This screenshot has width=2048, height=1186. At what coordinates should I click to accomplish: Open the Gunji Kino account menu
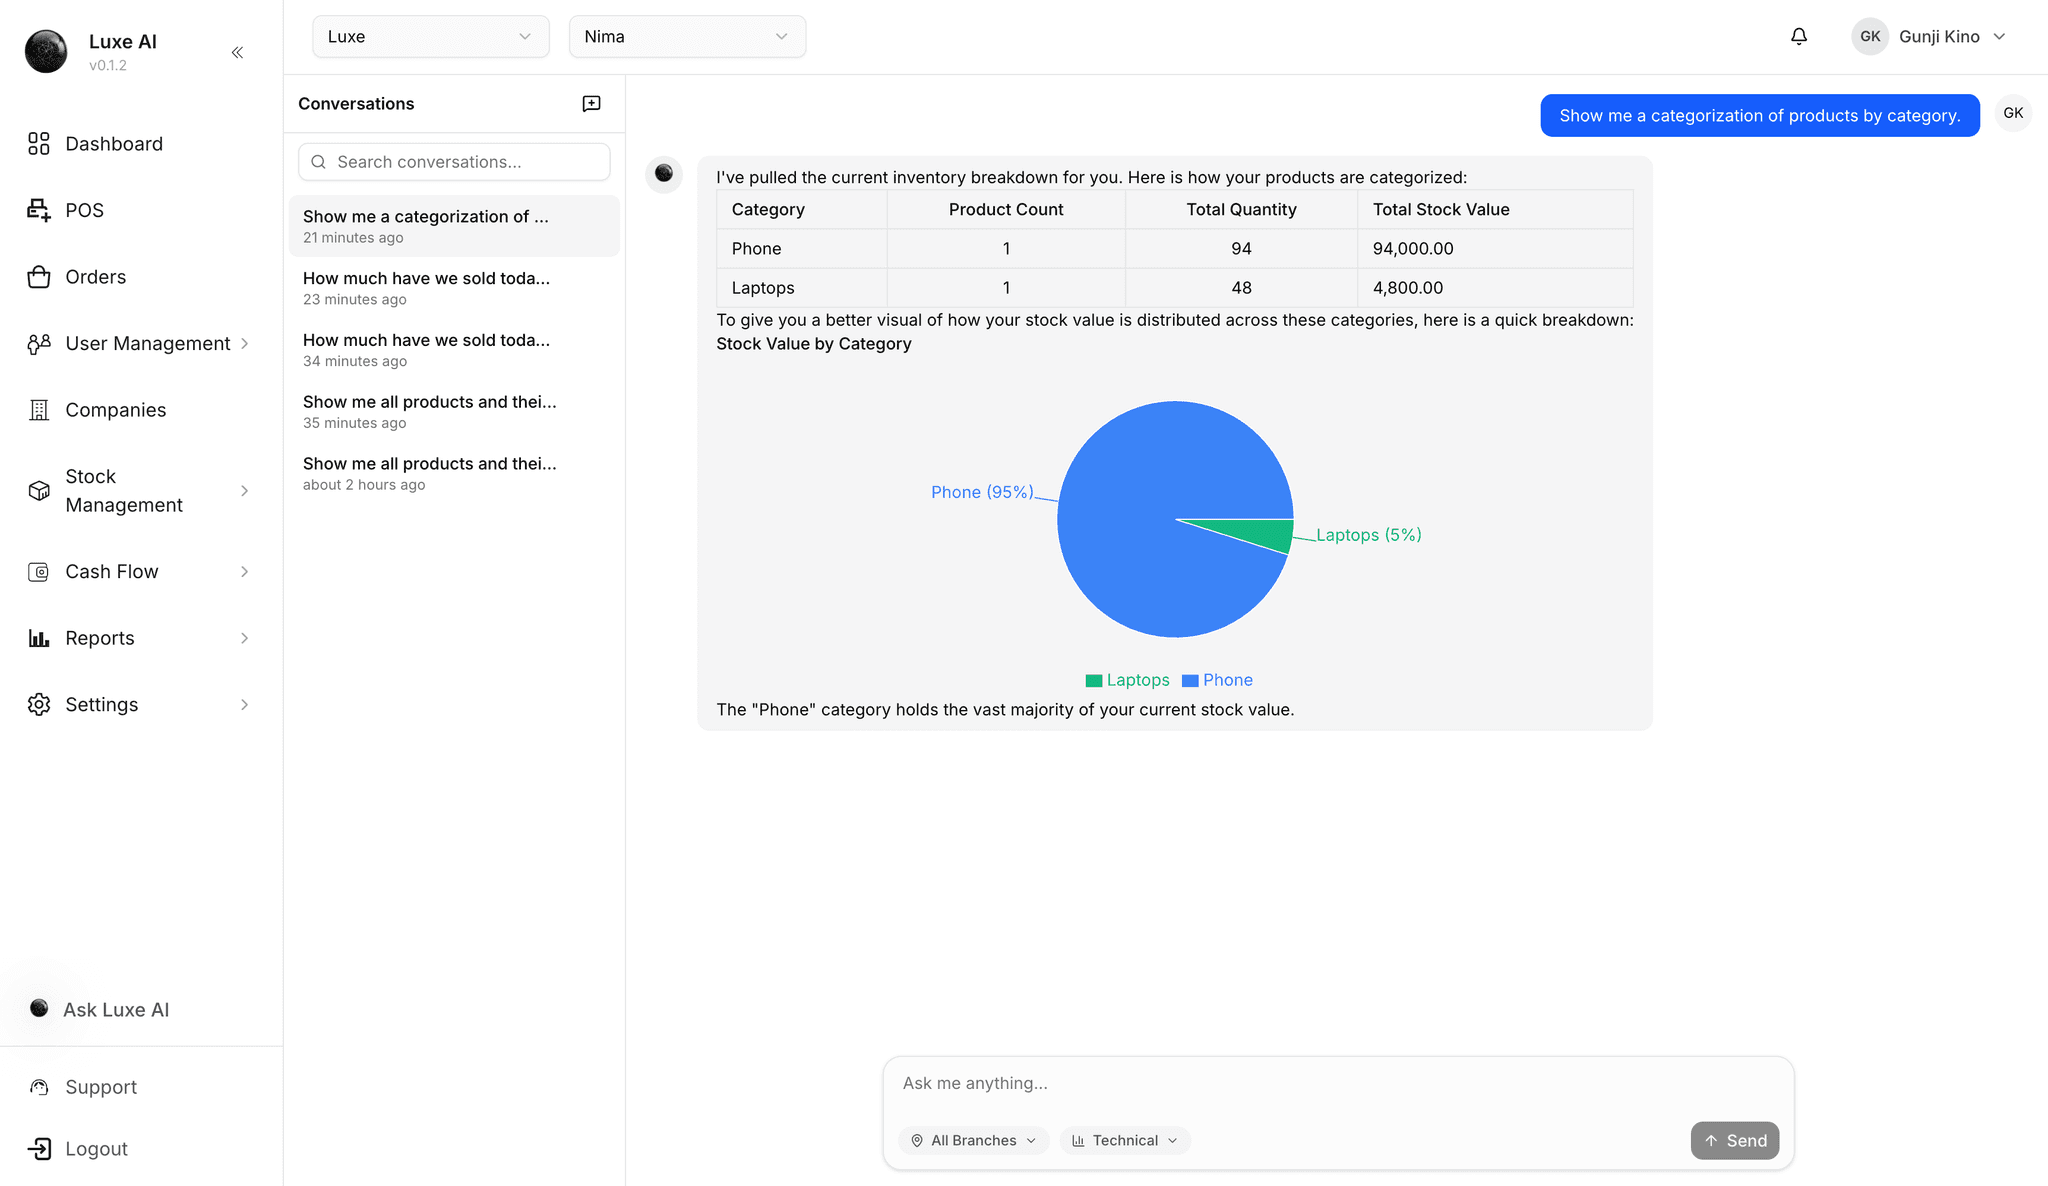1929,37
